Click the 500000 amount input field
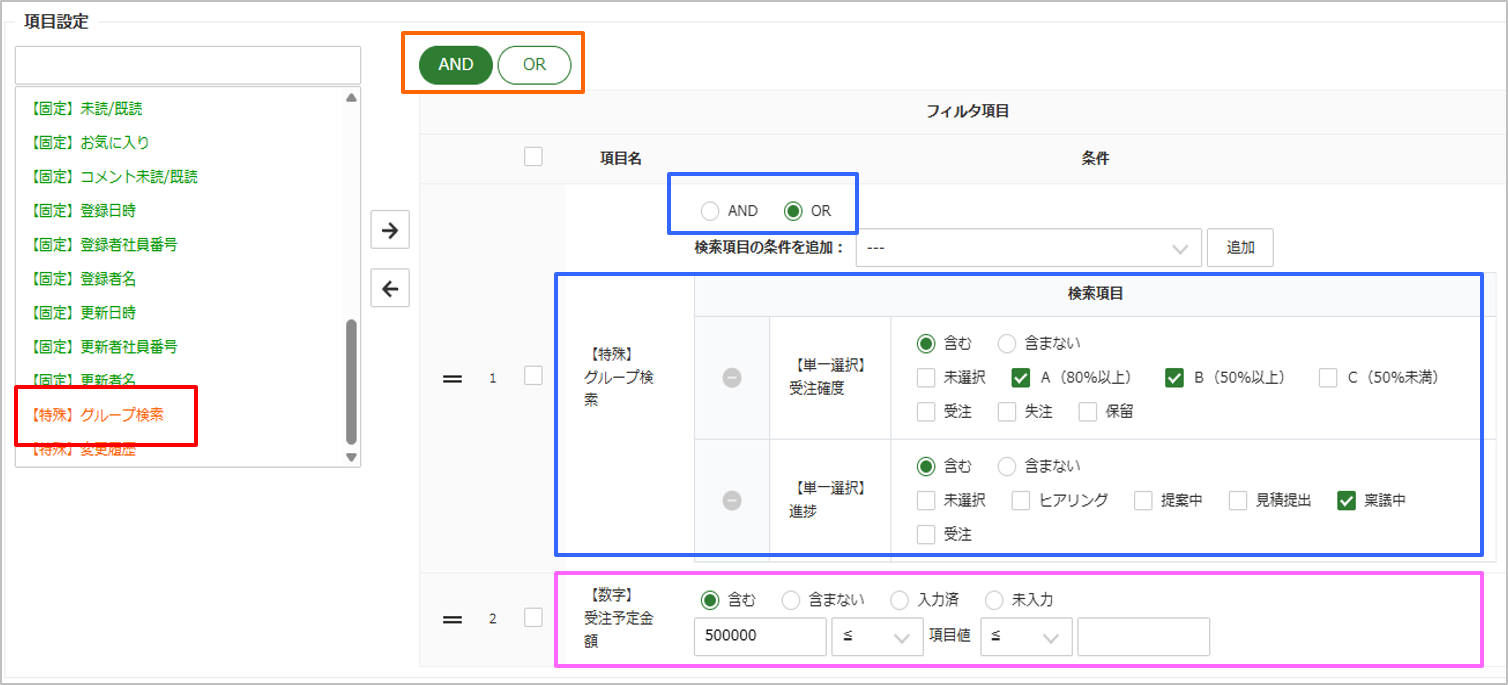 pos(760,637)
